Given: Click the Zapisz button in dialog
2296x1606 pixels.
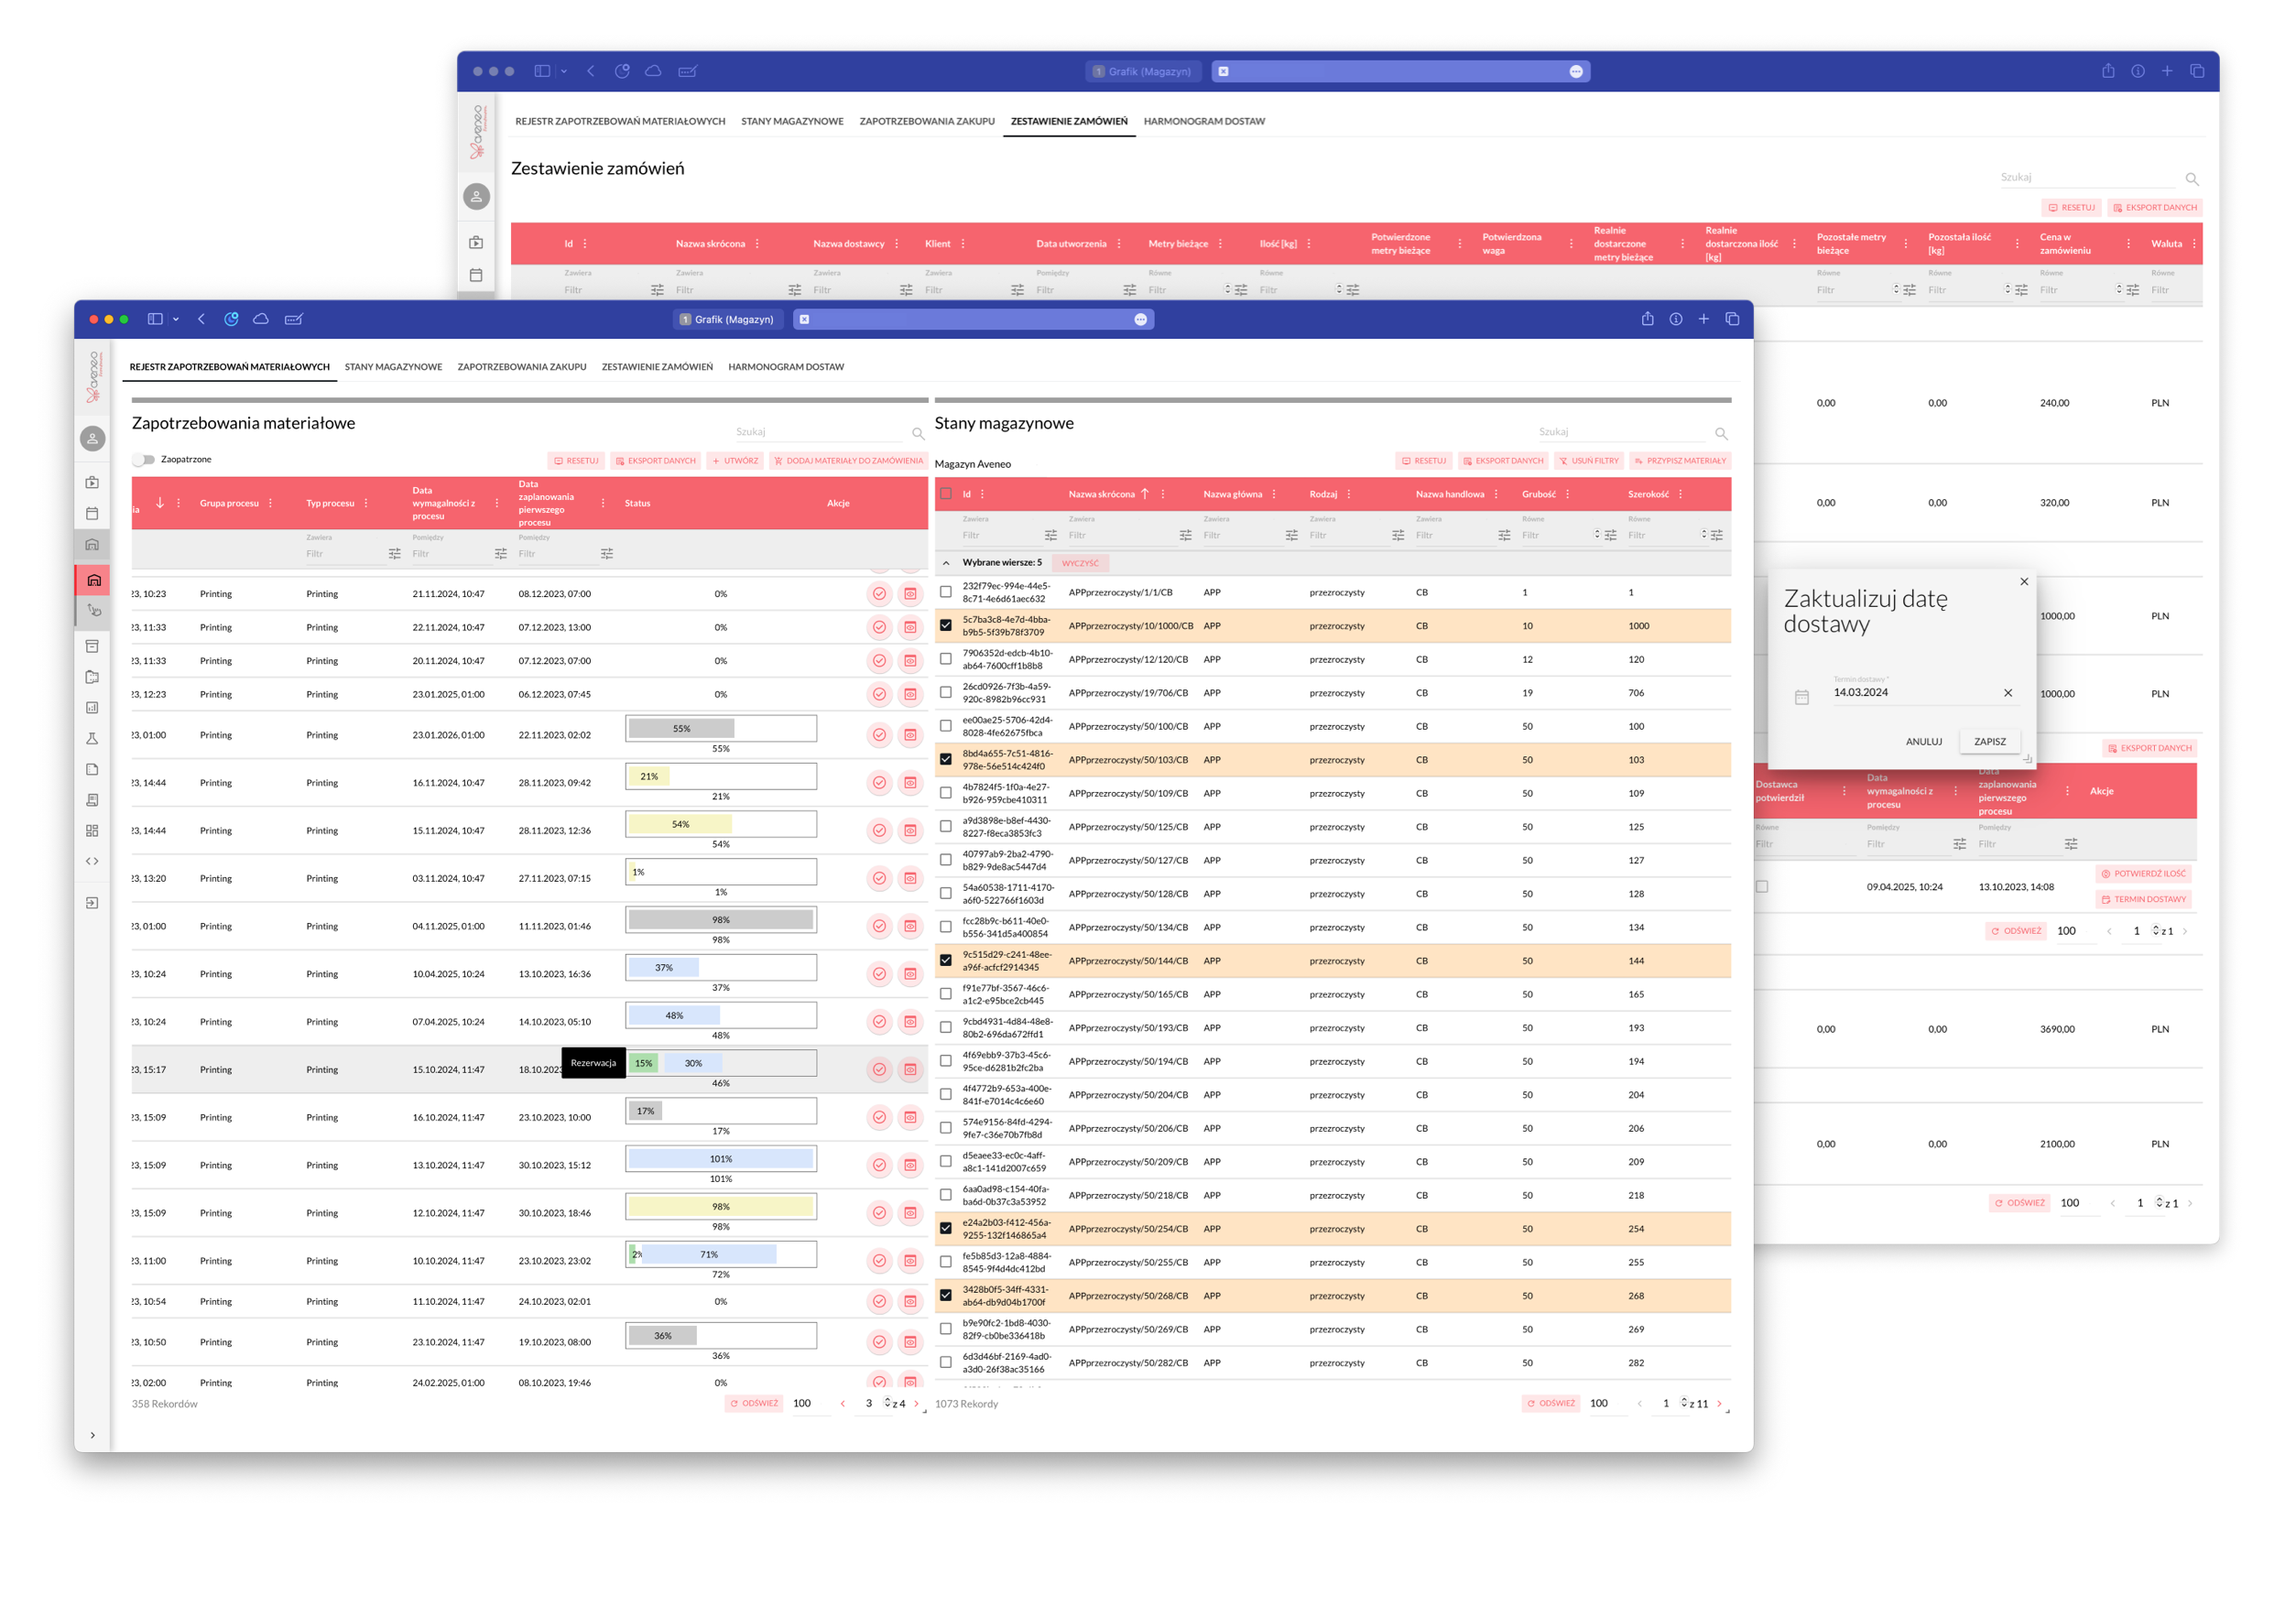Looking at the screenshot, I should (1989, 741).
